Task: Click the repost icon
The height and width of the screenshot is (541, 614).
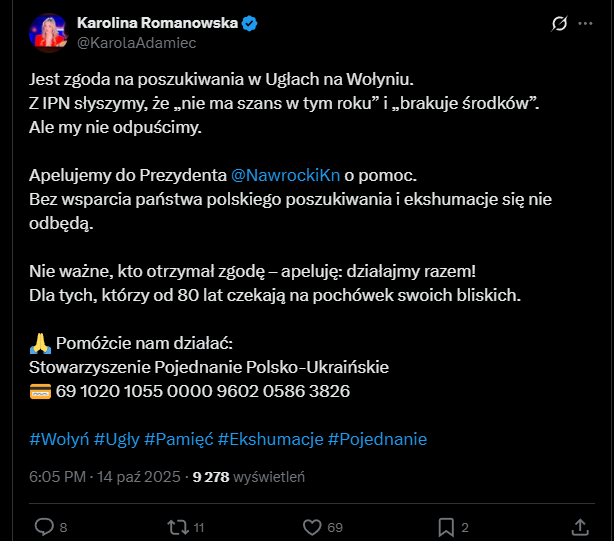Action: (177, 526)
